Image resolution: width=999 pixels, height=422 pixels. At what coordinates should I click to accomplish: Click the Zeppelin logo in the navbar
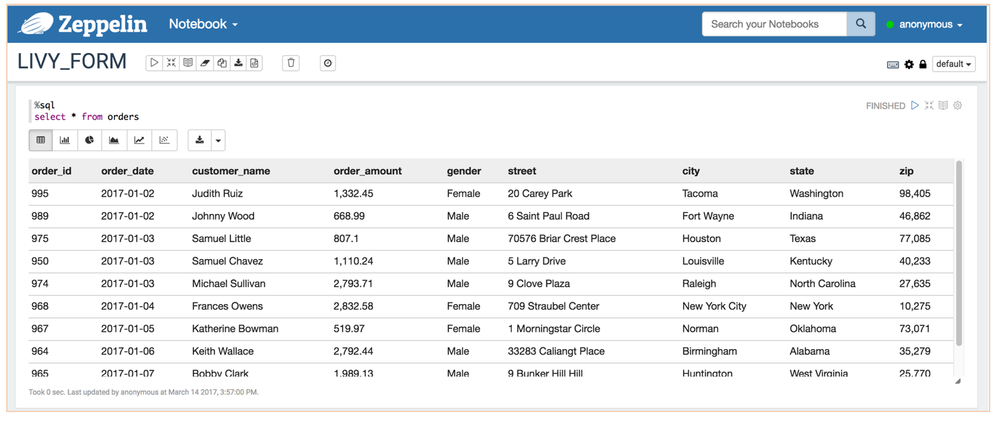pos(83,24)
